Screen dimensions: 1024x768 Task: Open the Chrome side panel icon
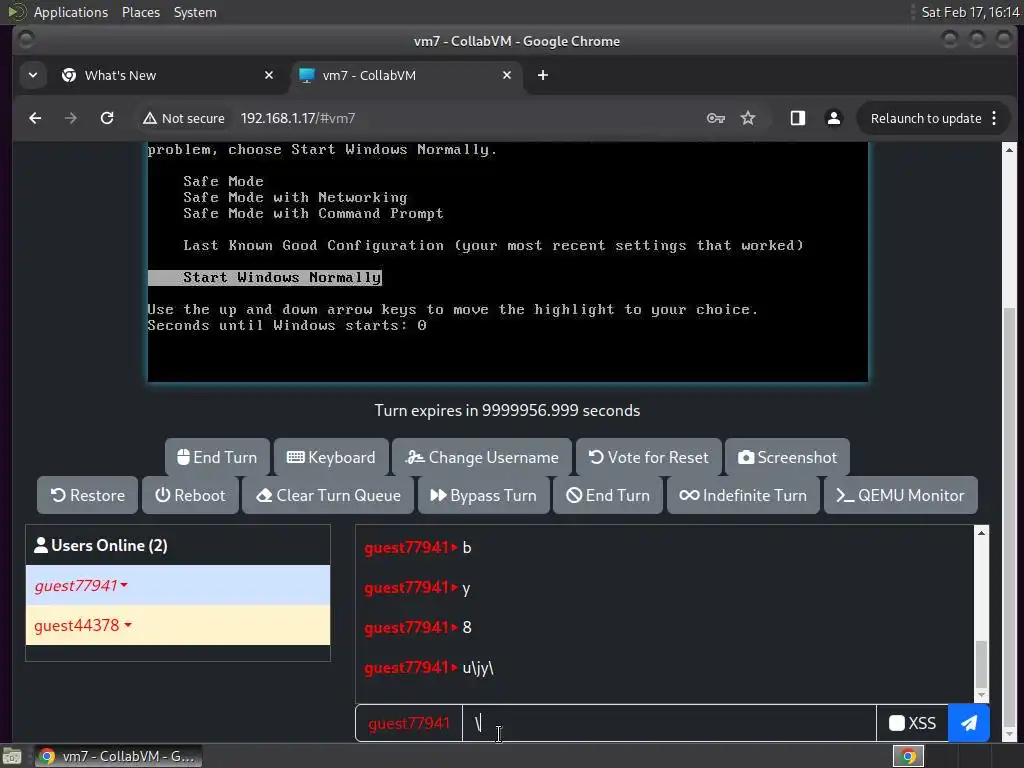click(x=797, y=118)
